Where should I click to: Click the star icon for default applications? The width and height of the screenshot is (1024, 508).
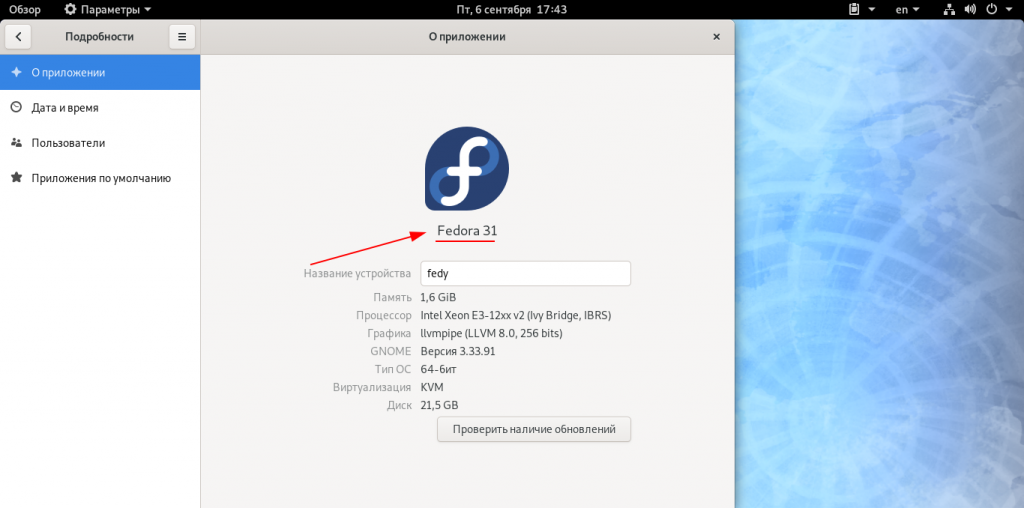16,178
